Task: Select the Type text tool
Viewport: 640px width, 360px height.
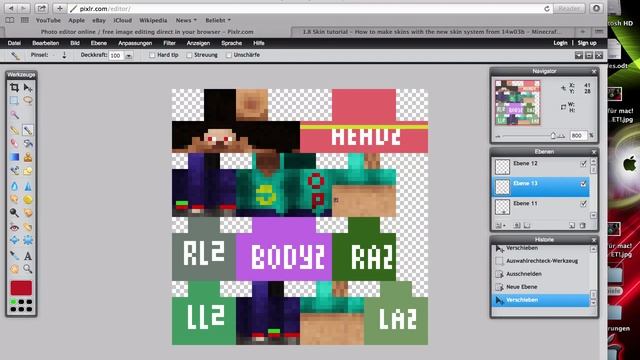Action: point(28,256)
